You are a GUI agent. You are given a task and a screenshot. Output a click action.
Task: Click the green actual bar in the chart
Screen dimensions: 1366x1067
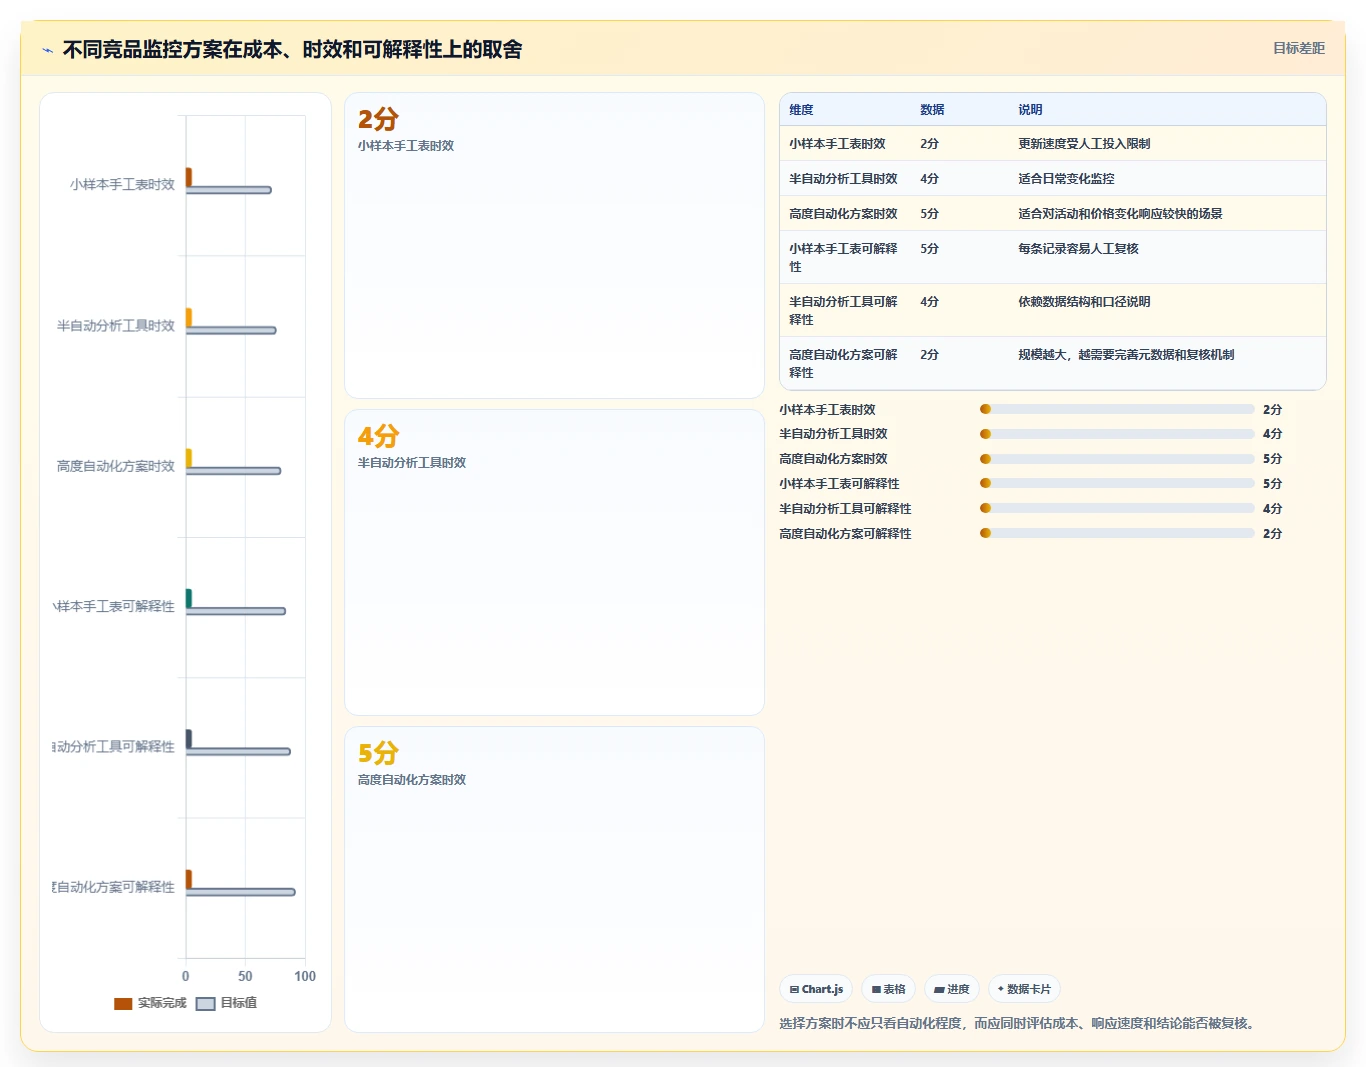pos(189,598)
